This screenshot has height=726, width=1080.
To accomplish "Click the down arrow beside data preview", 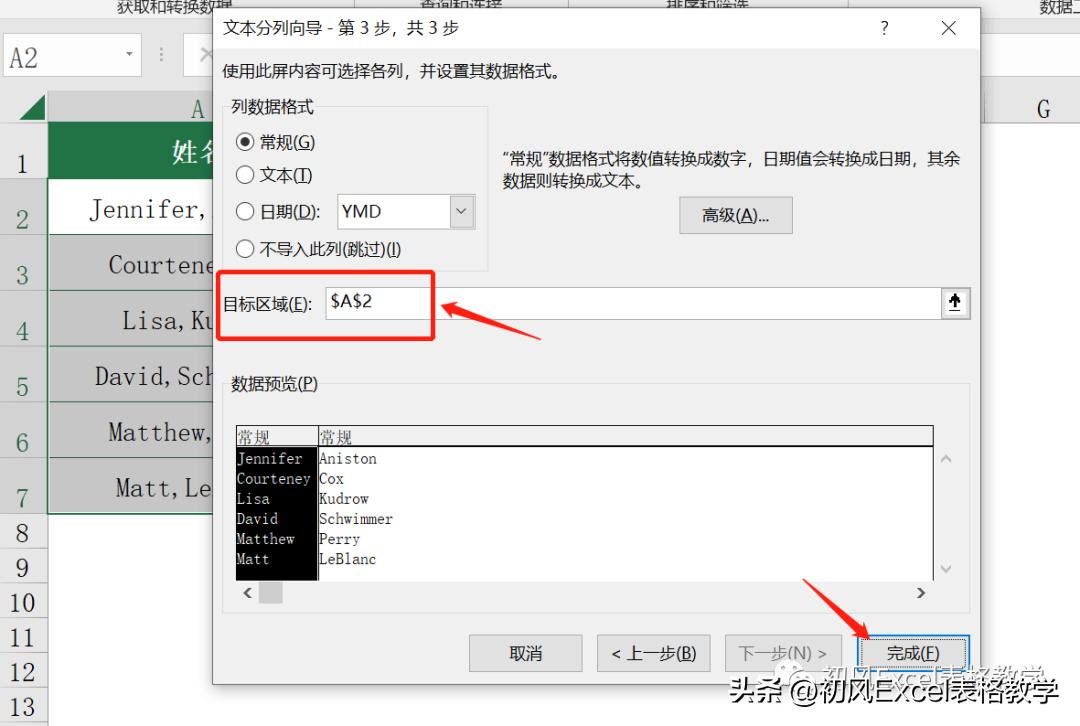I will click(x=945, y=568).
